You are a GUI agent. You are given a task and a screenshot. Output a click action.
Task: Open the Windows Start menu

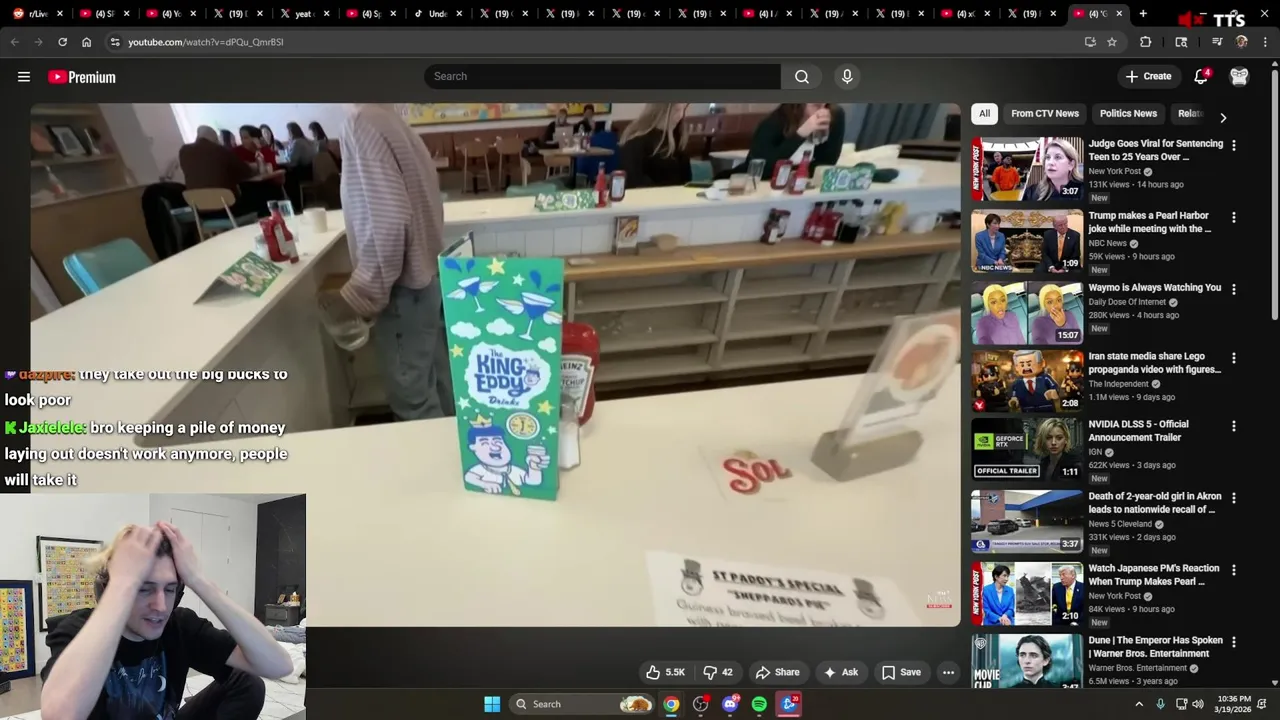click(x=492, y=704)
